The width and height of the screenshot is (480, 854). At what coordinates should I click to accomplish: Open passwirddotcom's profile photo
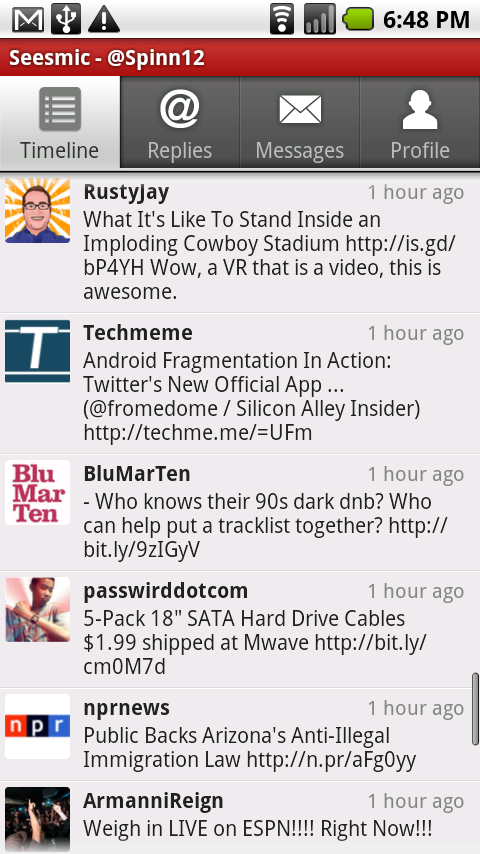38,609
